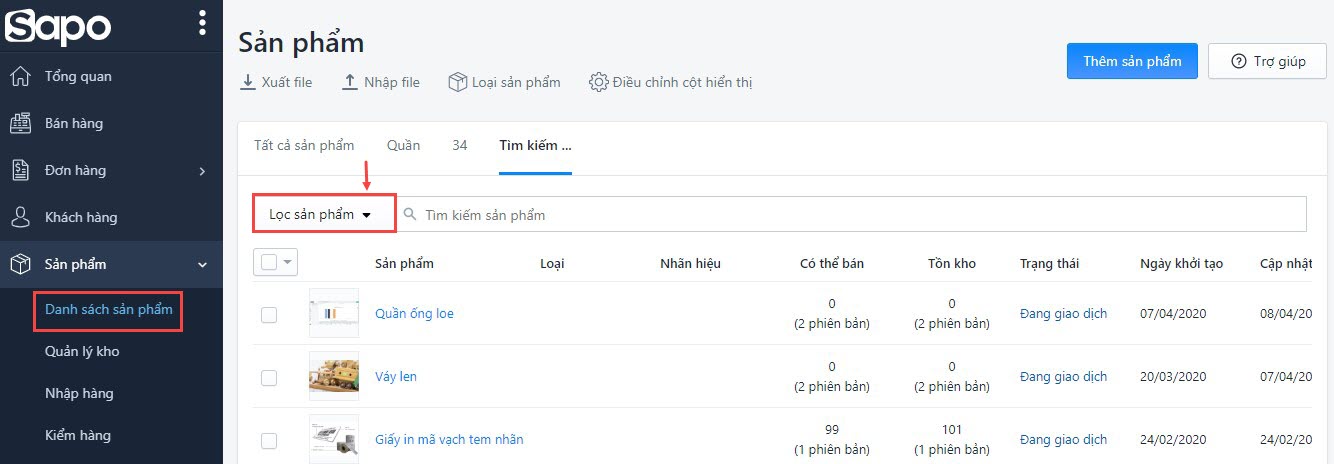Click the Xuất file download icon

click(x=248, y=82)
